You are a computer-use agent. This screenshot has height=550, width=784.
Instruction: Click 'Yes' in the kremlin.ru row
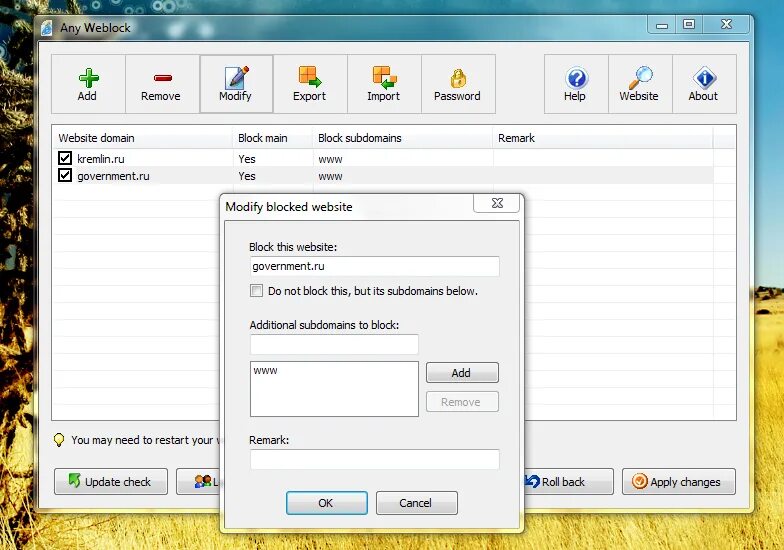[x=246, y=159]
